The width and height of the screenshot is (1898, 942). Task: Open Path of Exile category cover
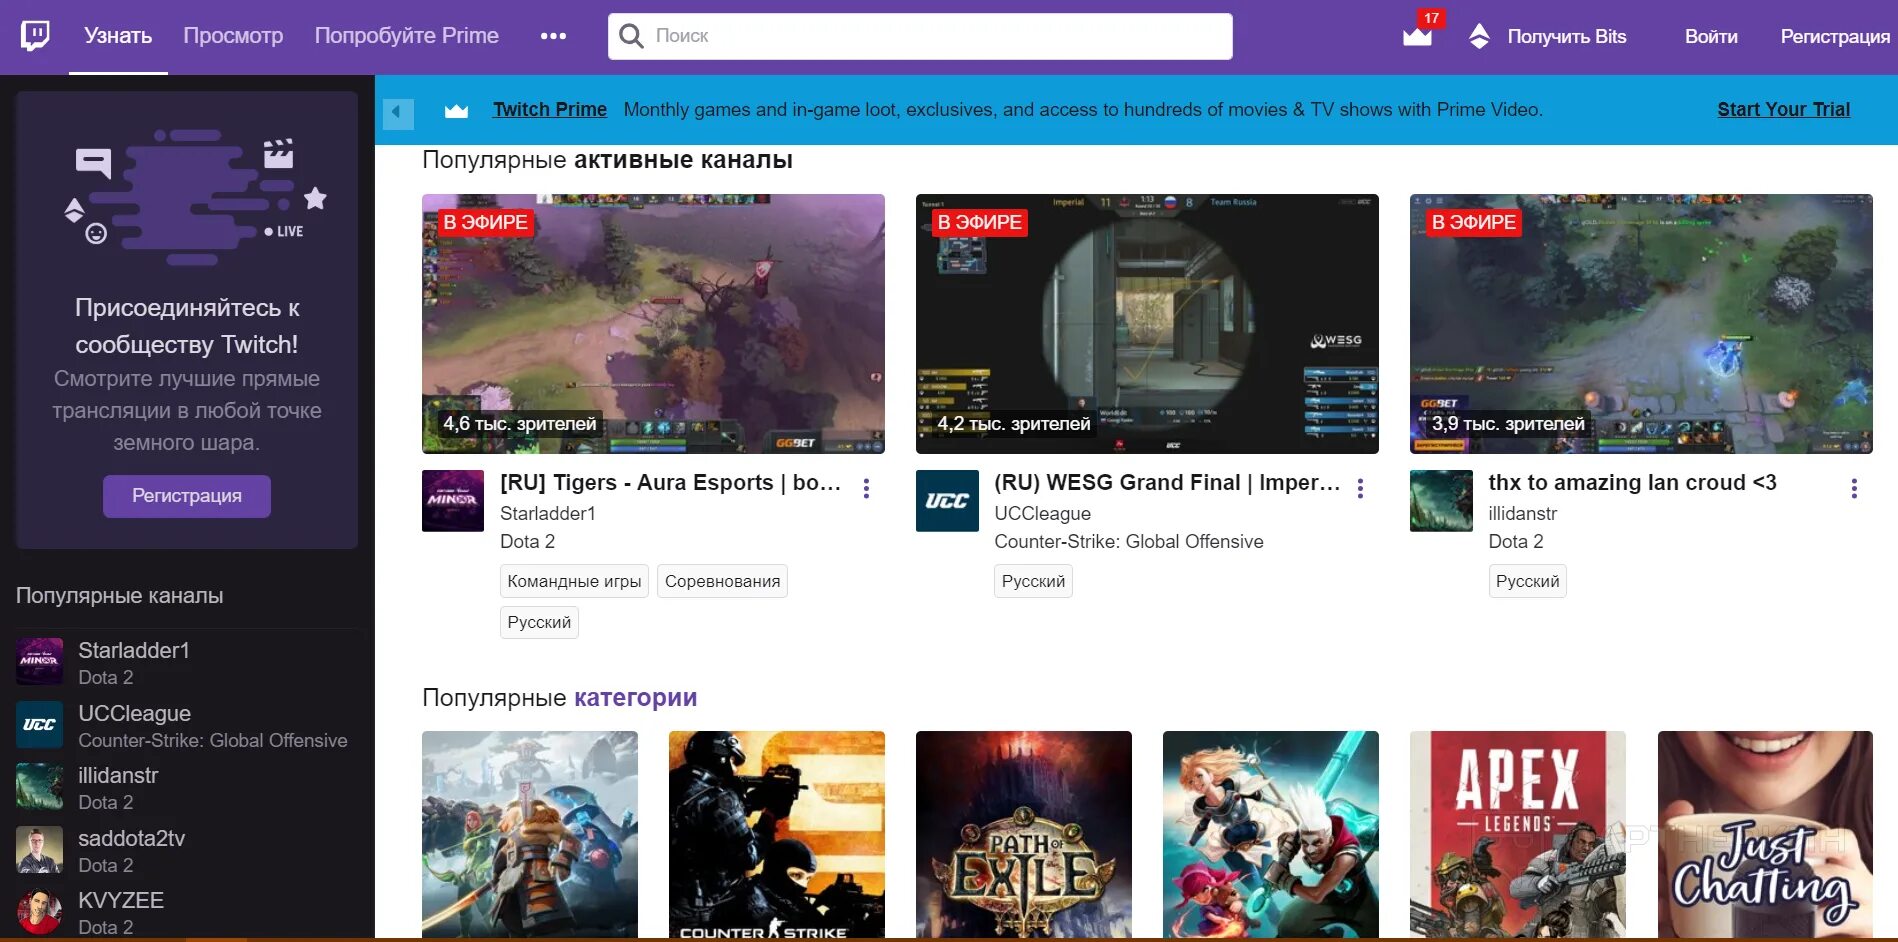tap(1024, 834)
